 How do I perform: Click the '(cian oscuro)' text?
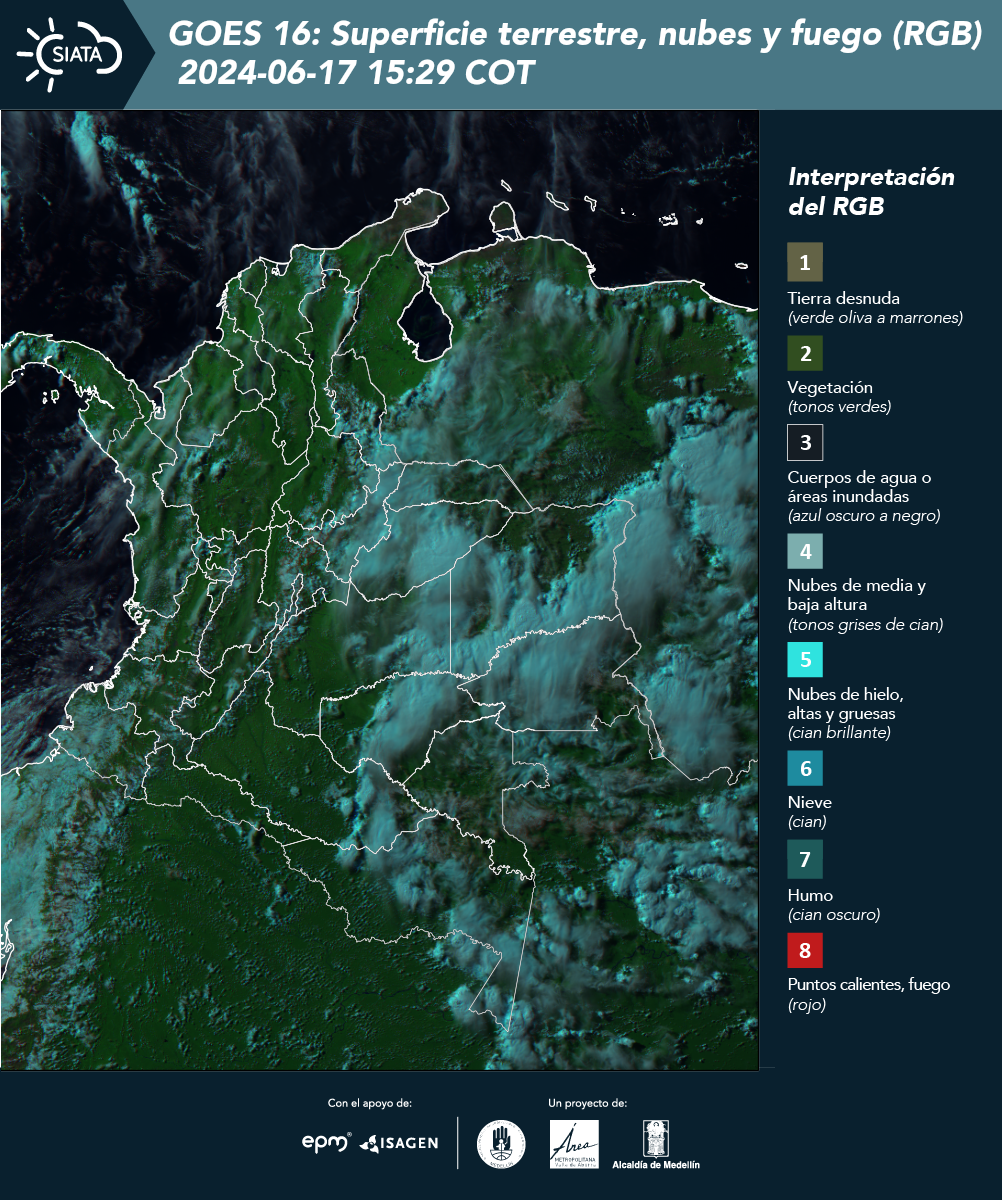(x=834, y=915)
